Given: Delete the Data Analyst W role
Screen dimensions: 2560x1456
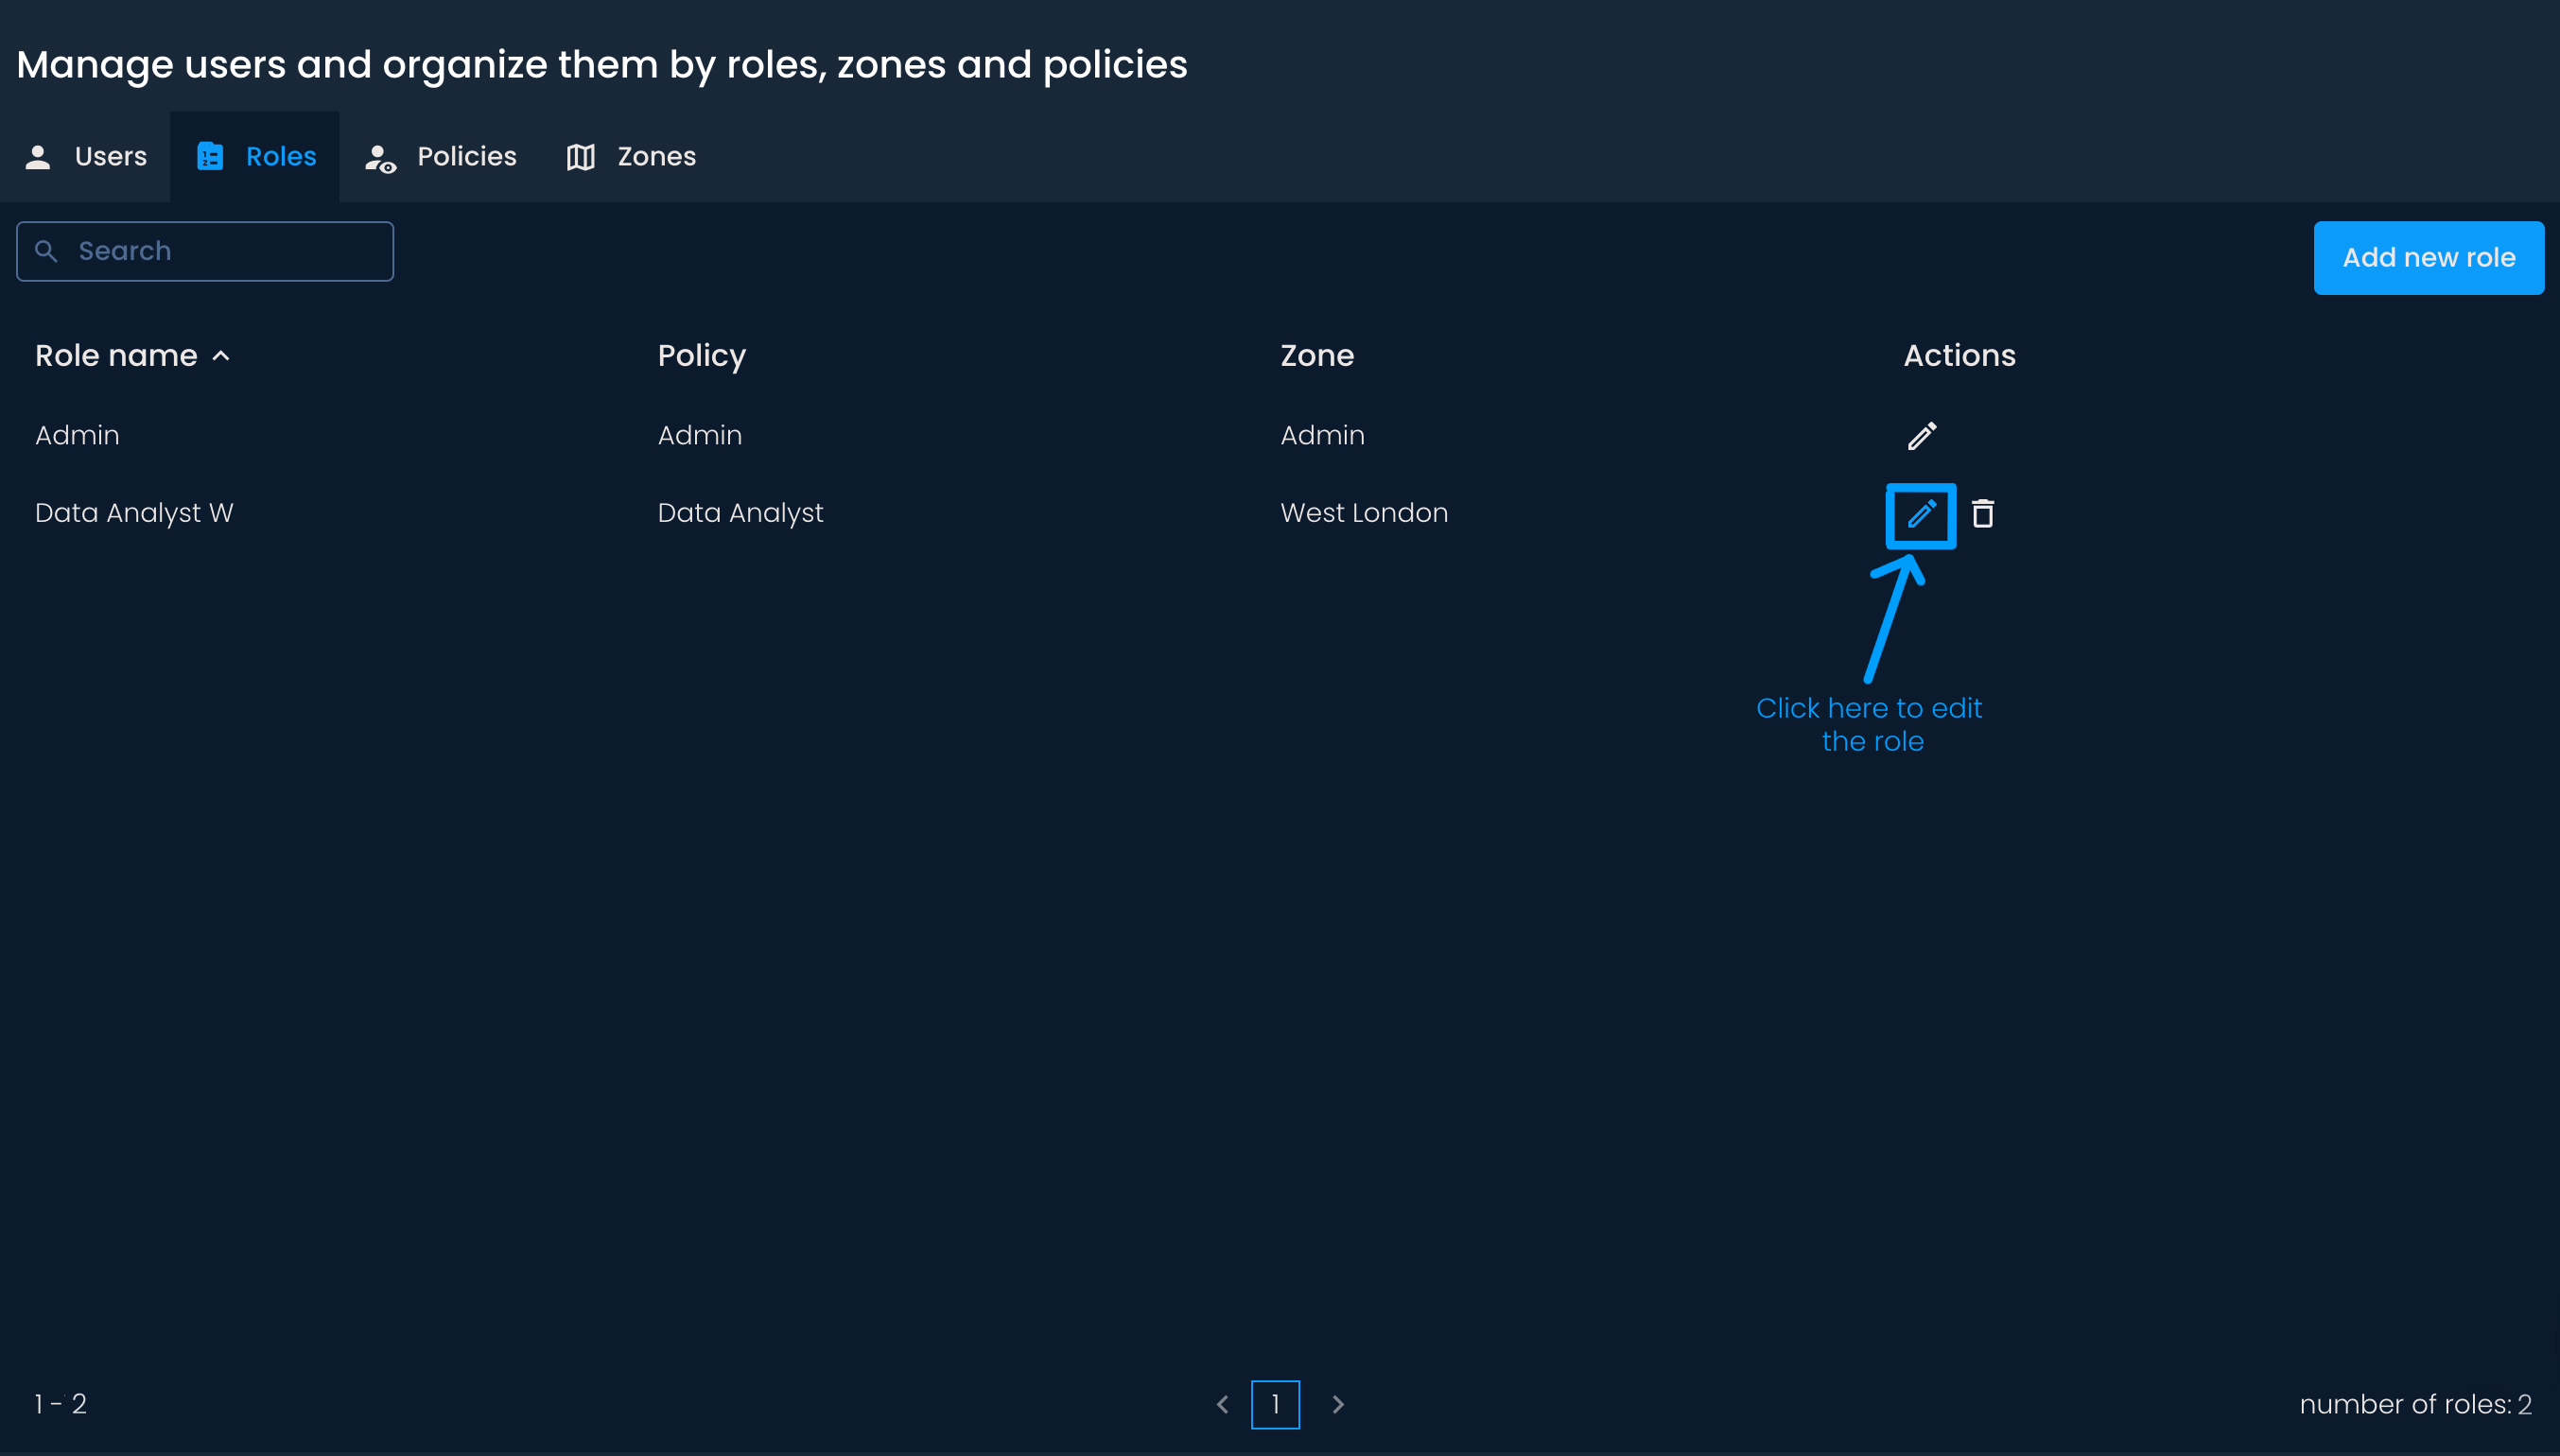Looking at the screenshot, I should pos(1983,514).
